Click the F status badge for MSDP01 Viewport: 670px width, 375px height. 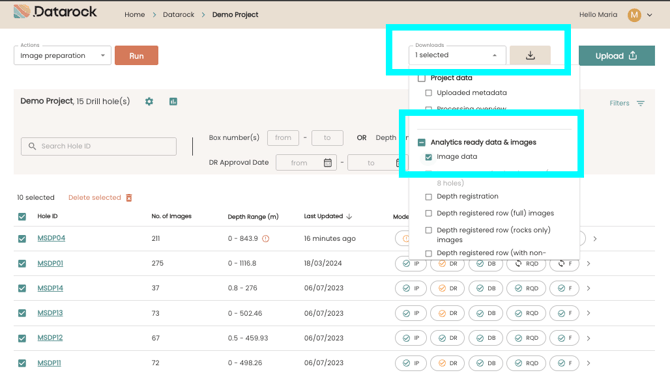[x=564, y=264]
